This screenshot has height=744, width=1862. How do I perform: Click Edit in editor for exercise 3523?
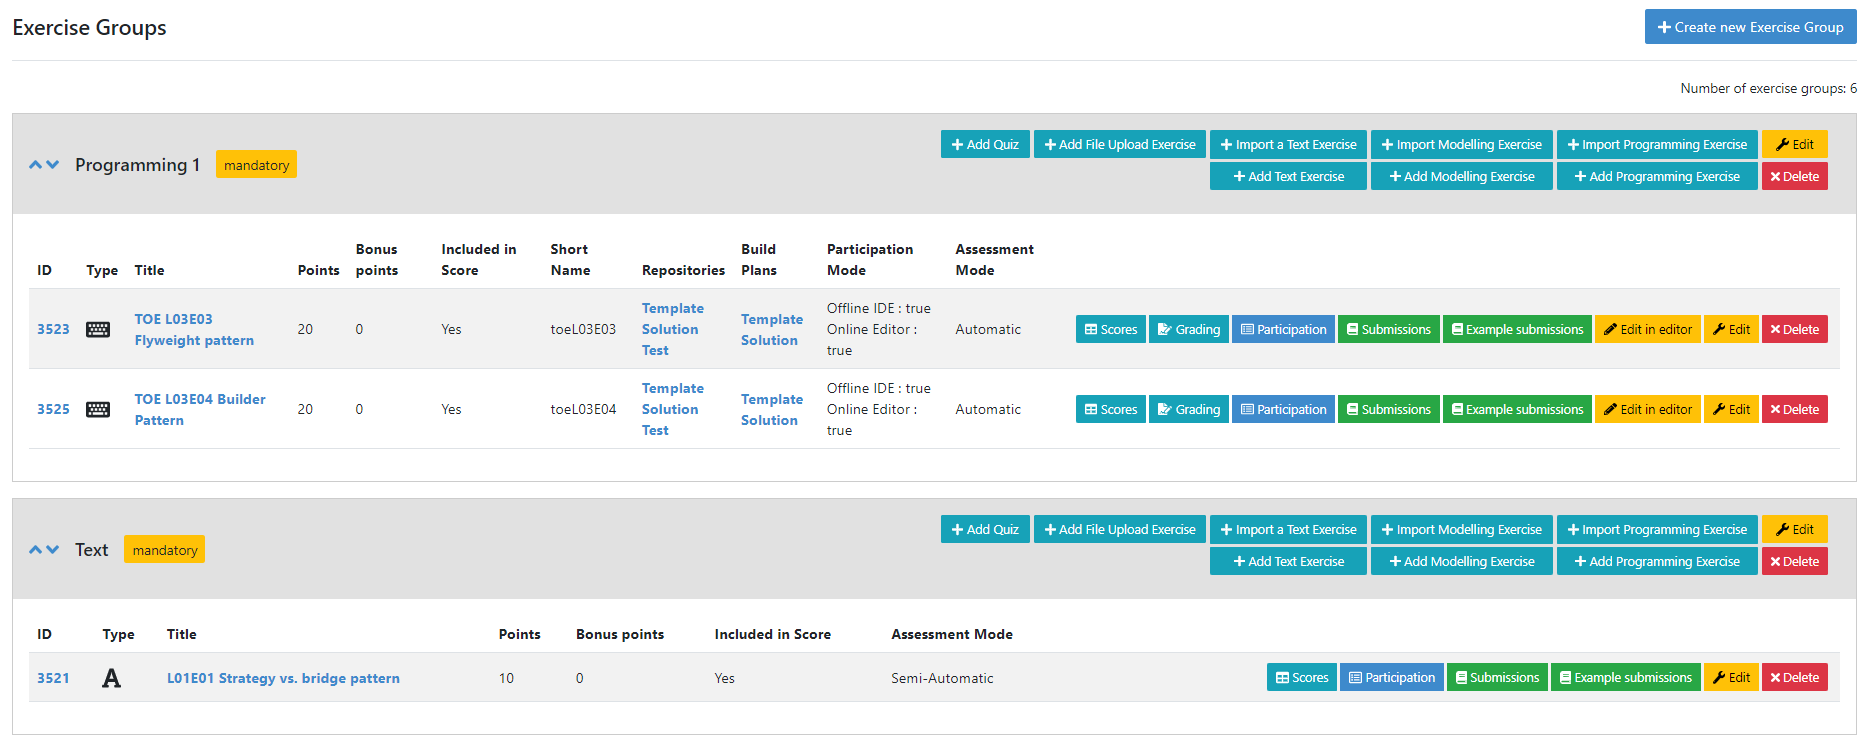coord(1647,329)
